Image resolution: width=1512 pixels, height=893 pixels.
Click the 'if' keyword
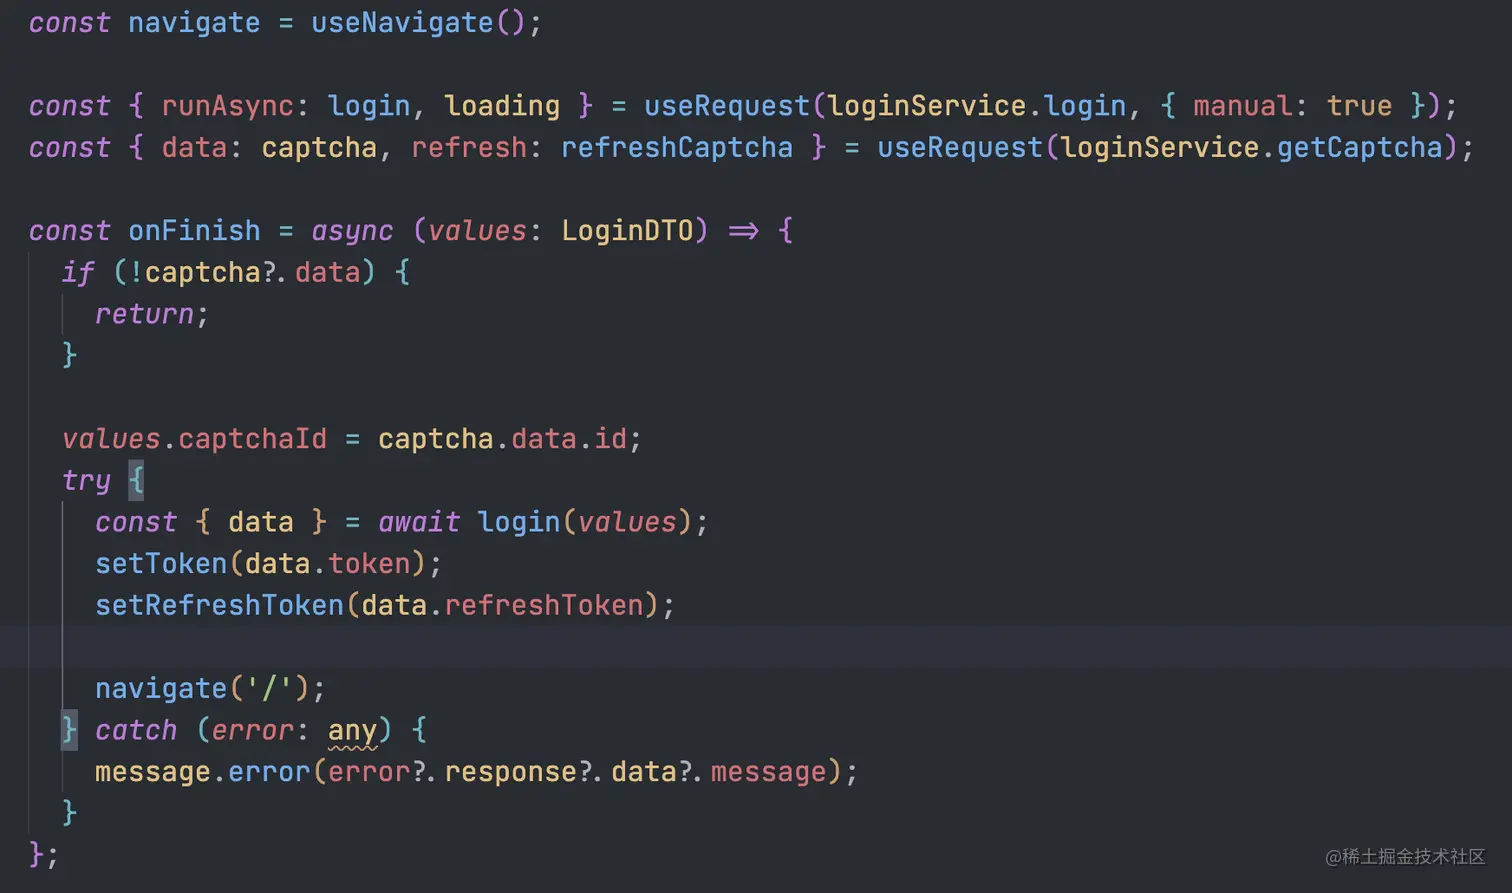coord(78,273)
